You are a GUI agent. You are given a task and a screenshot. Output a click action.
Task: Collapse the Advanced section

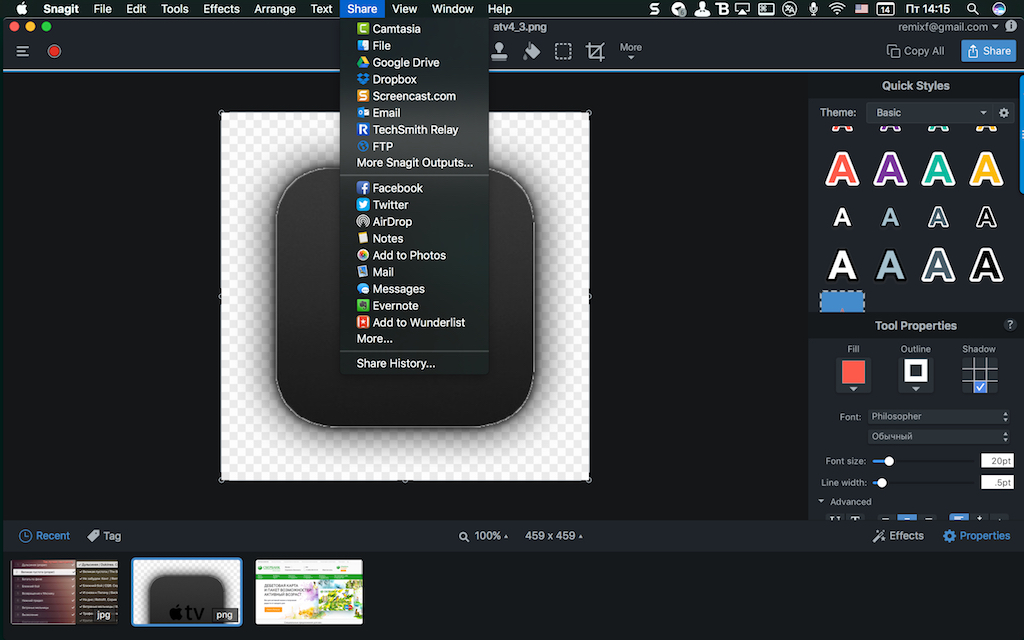[x=821, y=502]
